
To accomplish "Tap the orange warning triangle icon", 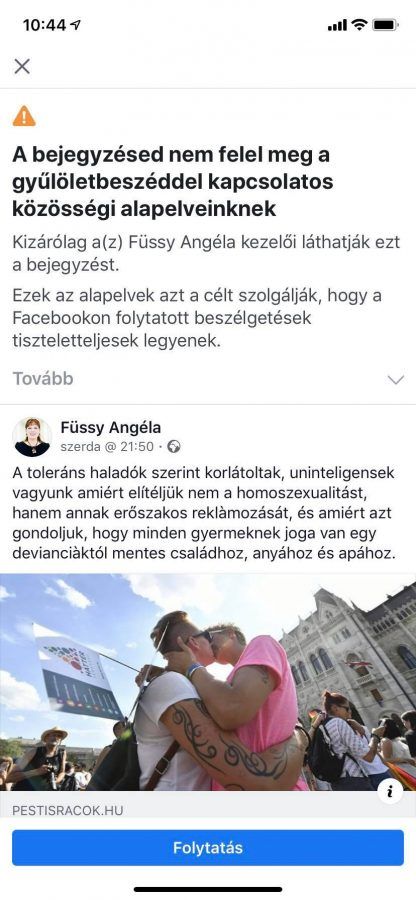I will tap(24, 116).
